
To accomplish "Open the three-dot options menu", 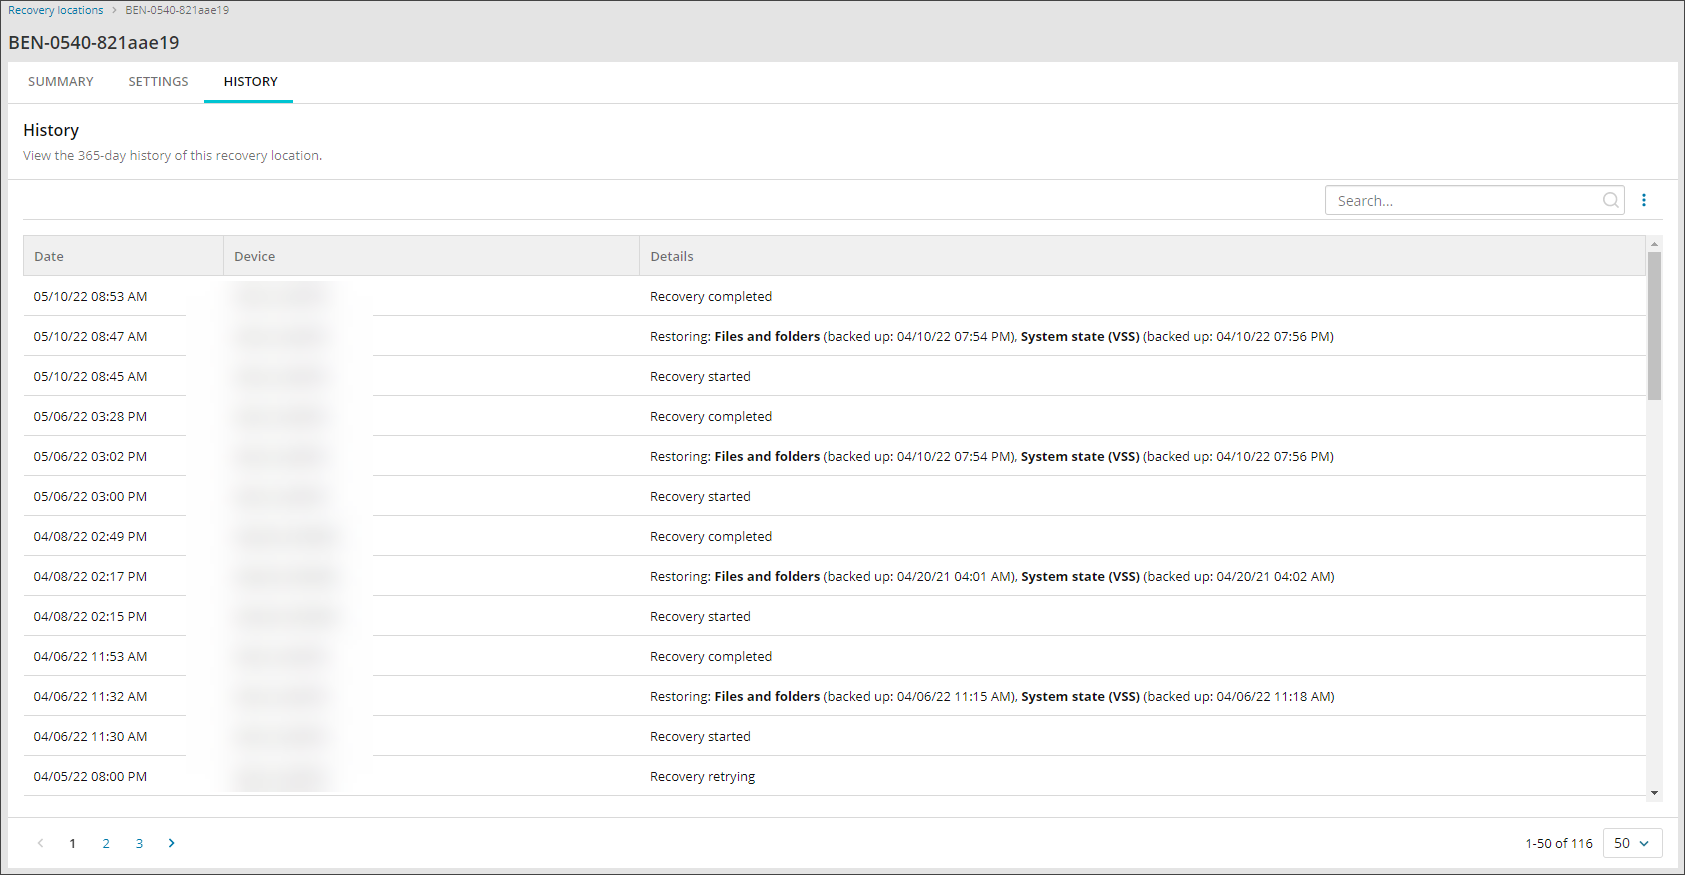I will pyautogui.click(x=1644, y=200).
